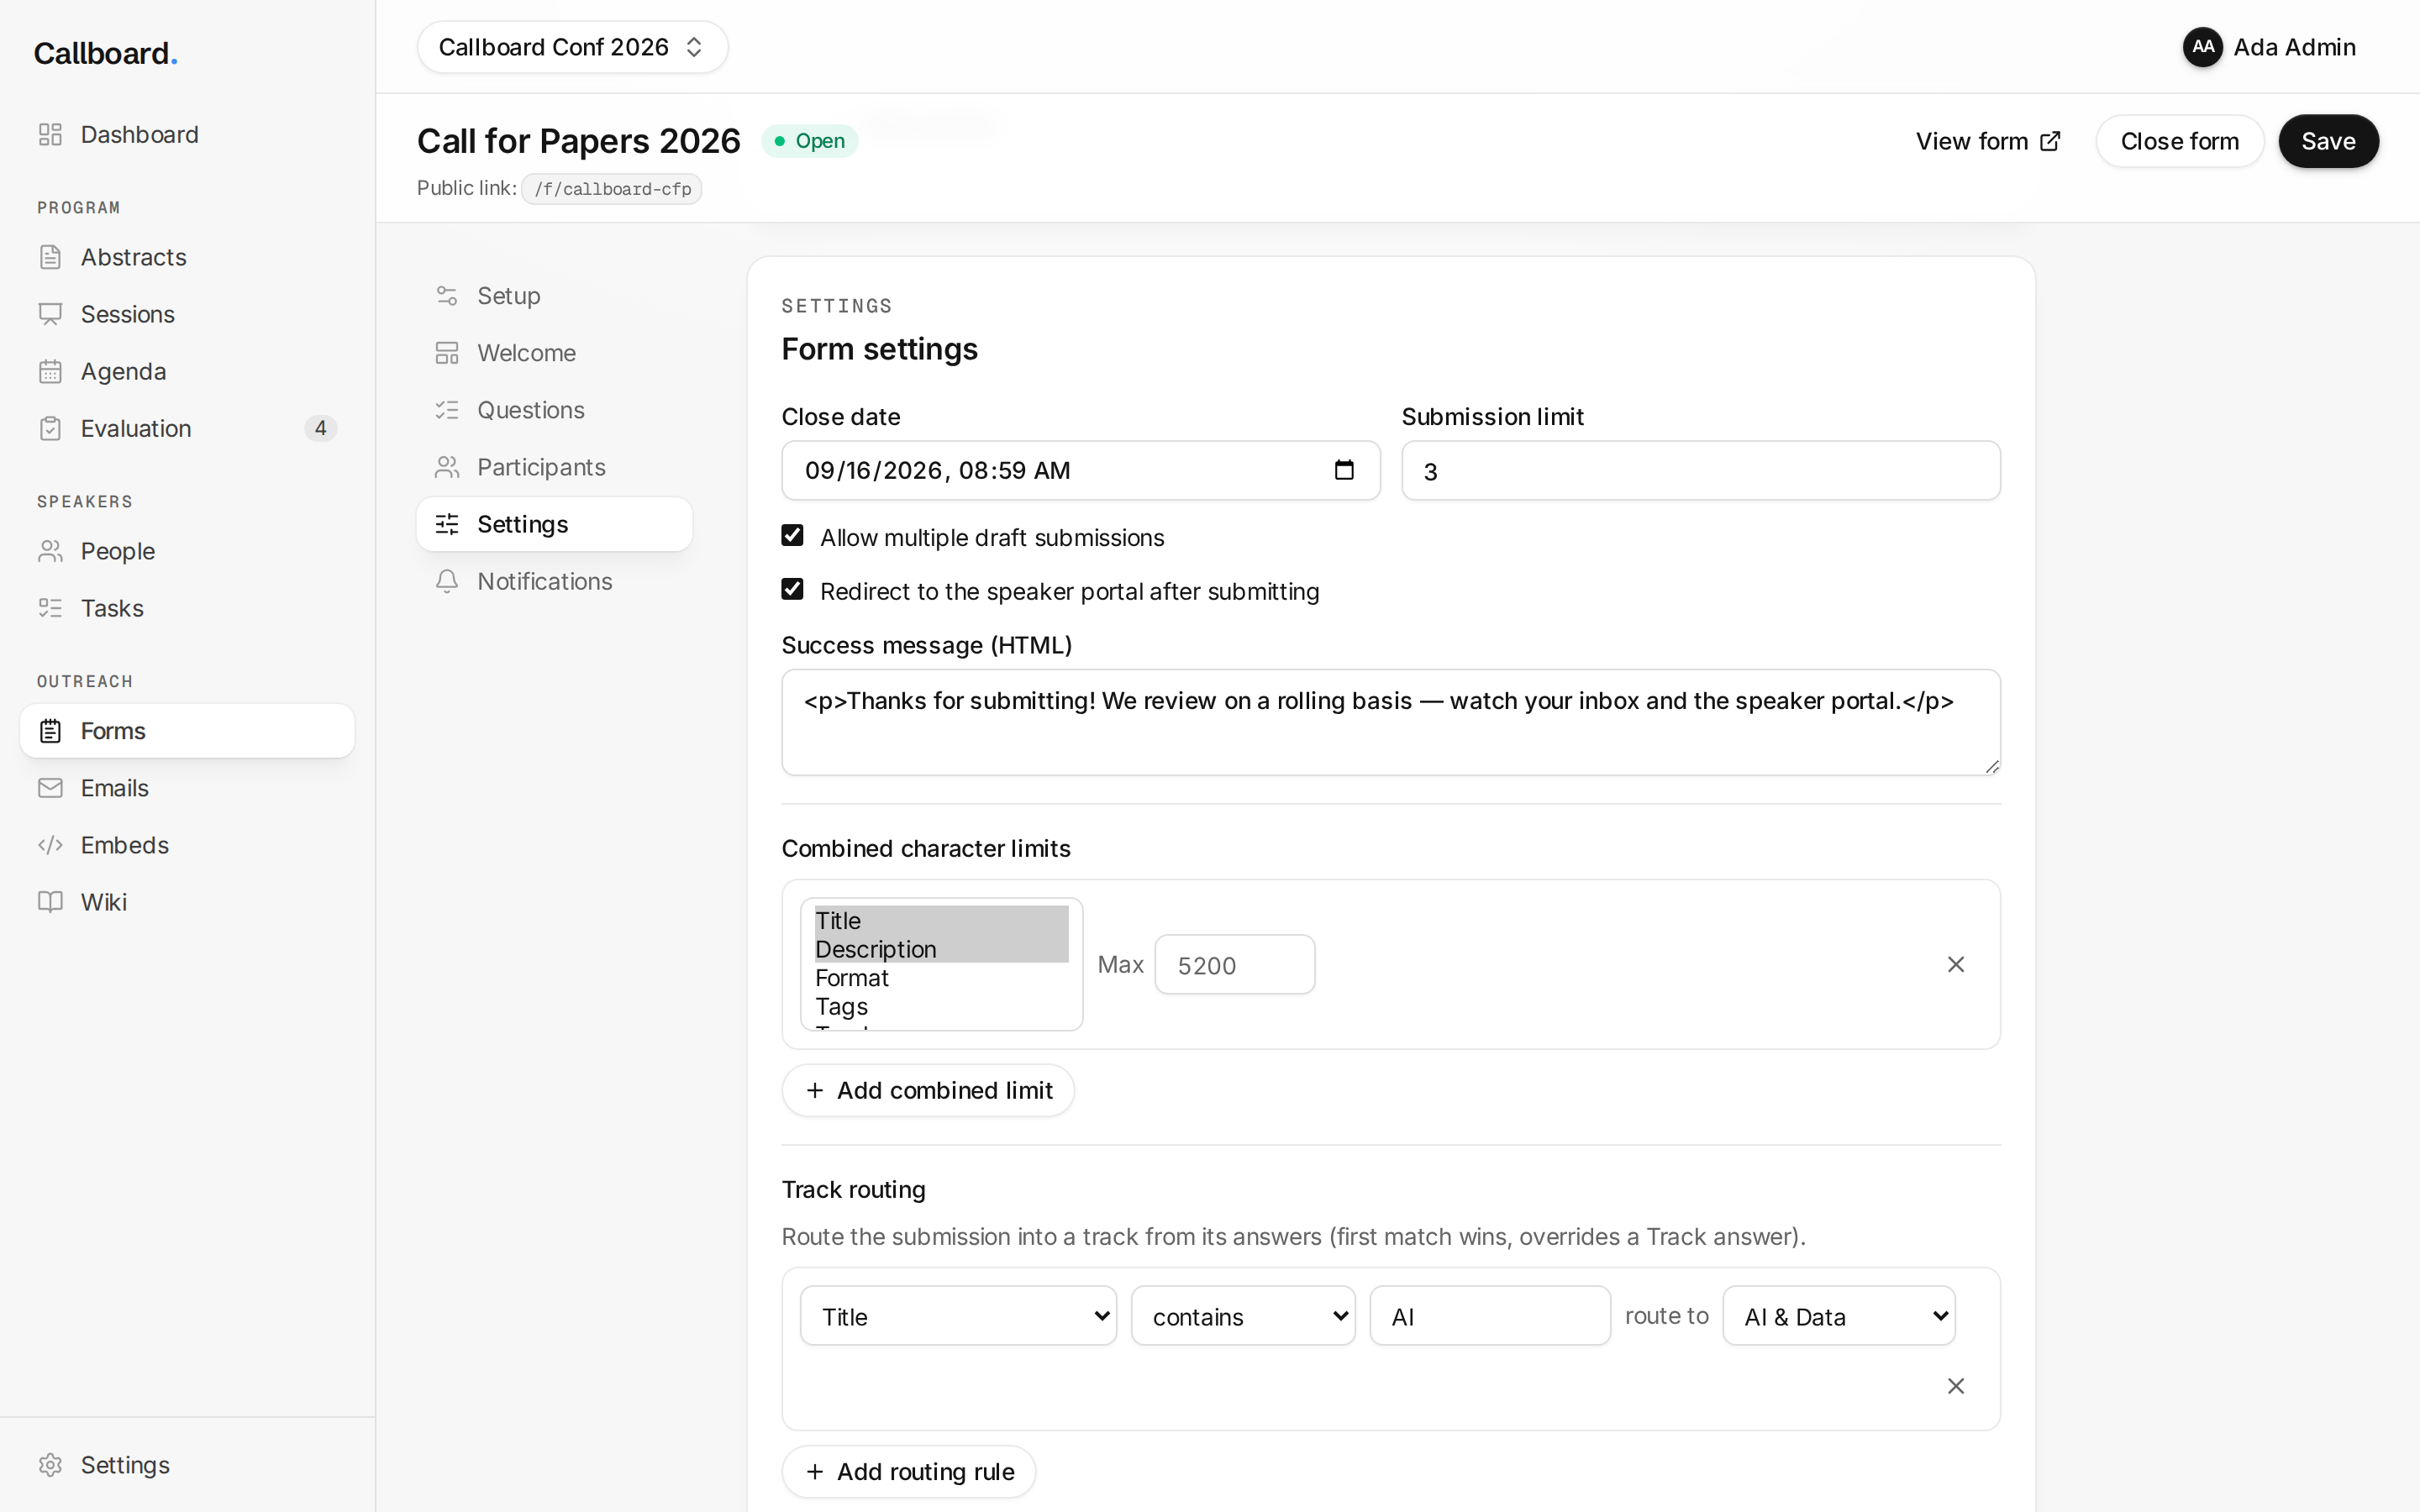Click the Ada Admin user name
The image size is (2420, 1512).
coord(2294,47)
